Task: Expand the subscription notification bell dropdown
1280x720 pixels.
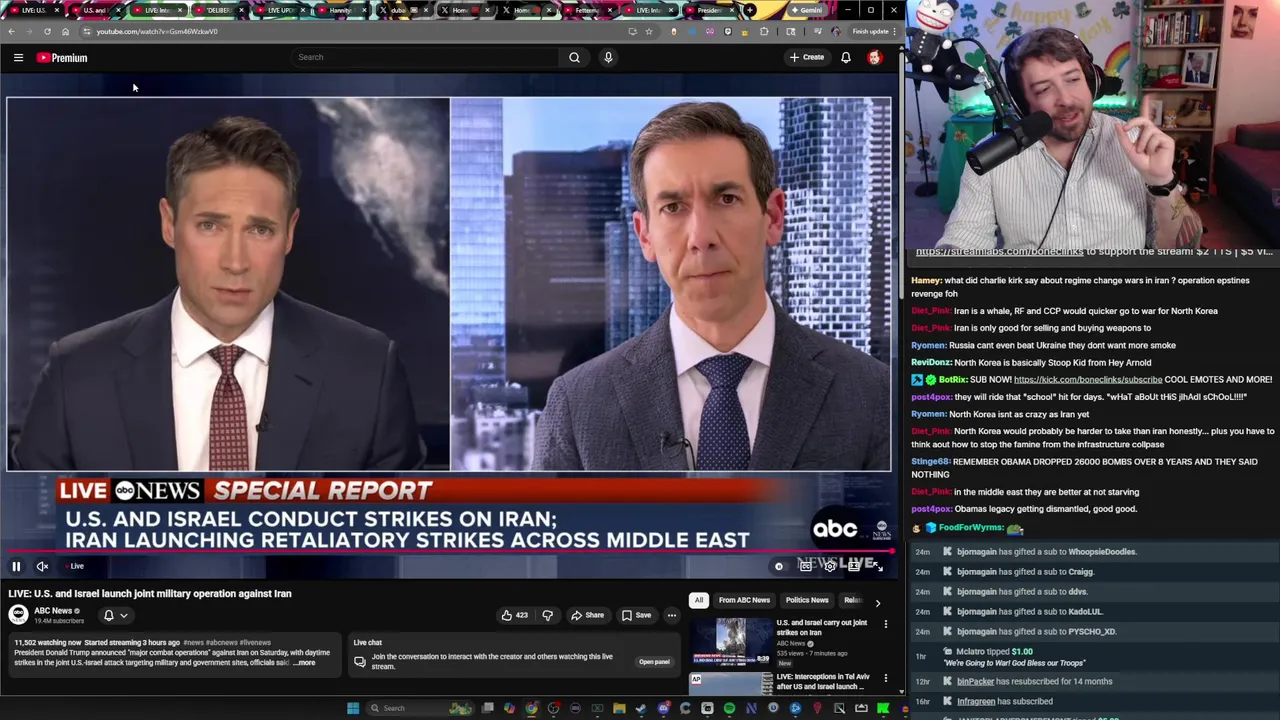Action: click(x=116, y=615)
